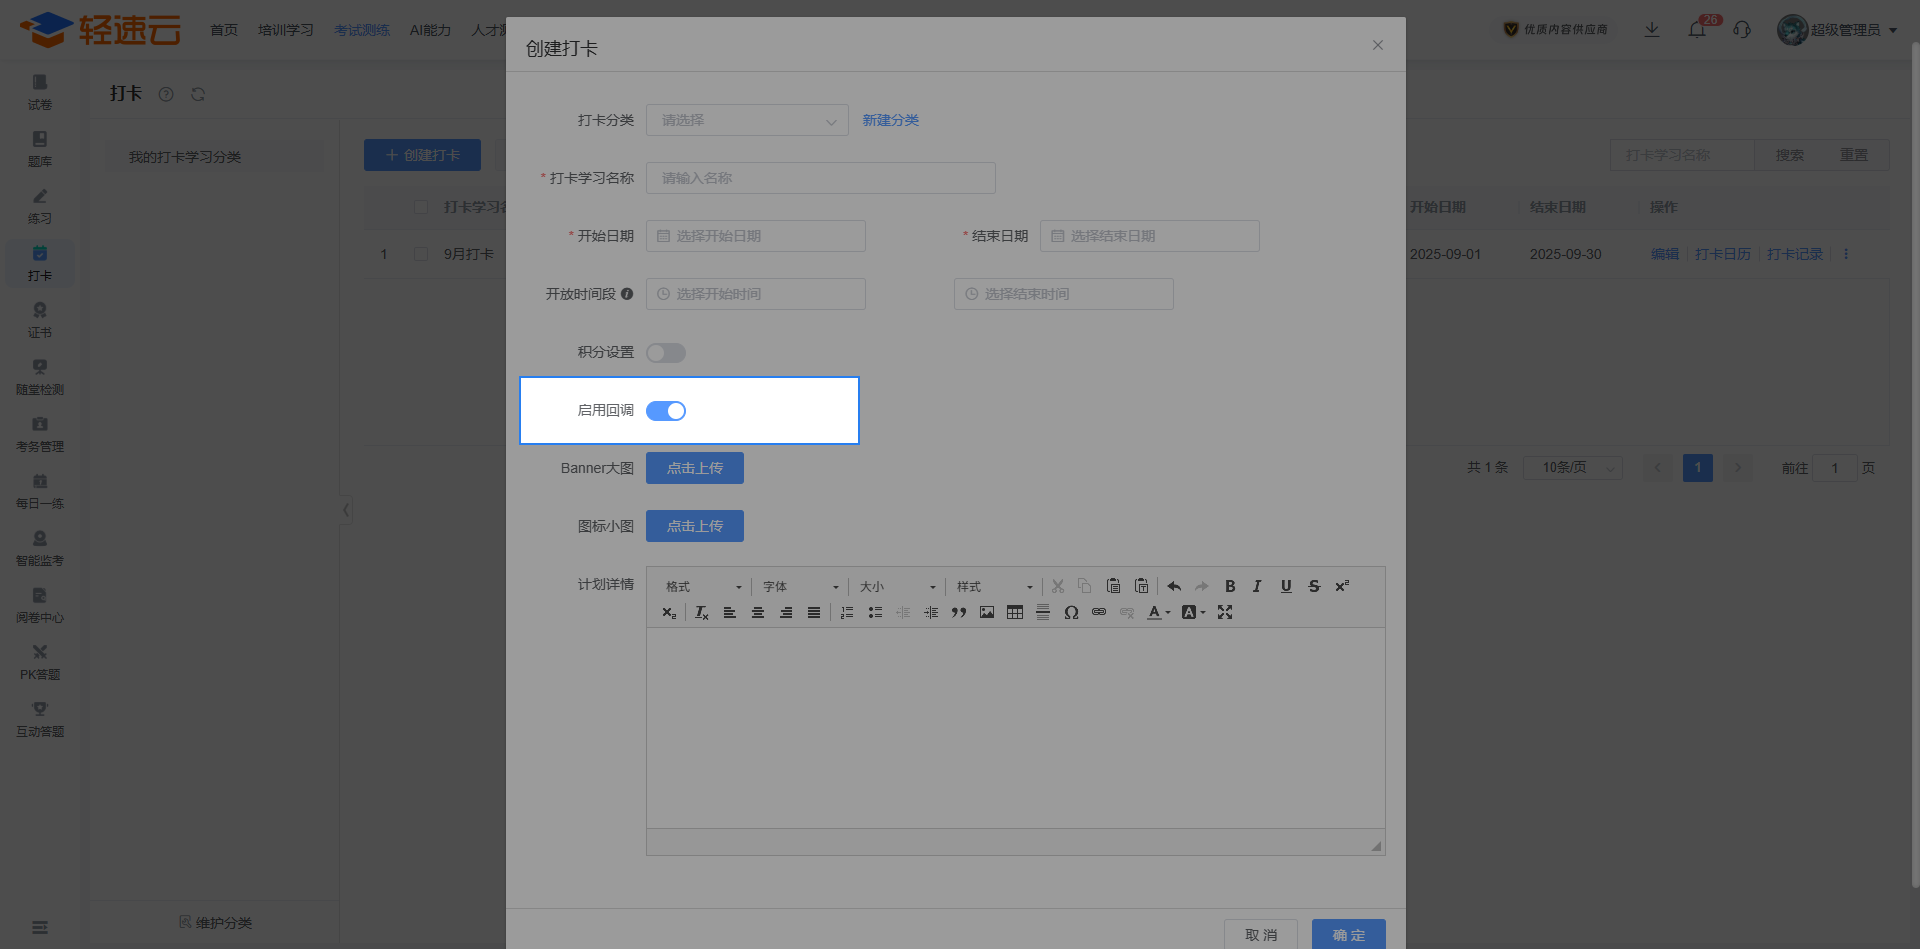Open the 格式 format dropdown
Image resolution: width=1920 pixels, height=949 pixels.
coord(703,586)
